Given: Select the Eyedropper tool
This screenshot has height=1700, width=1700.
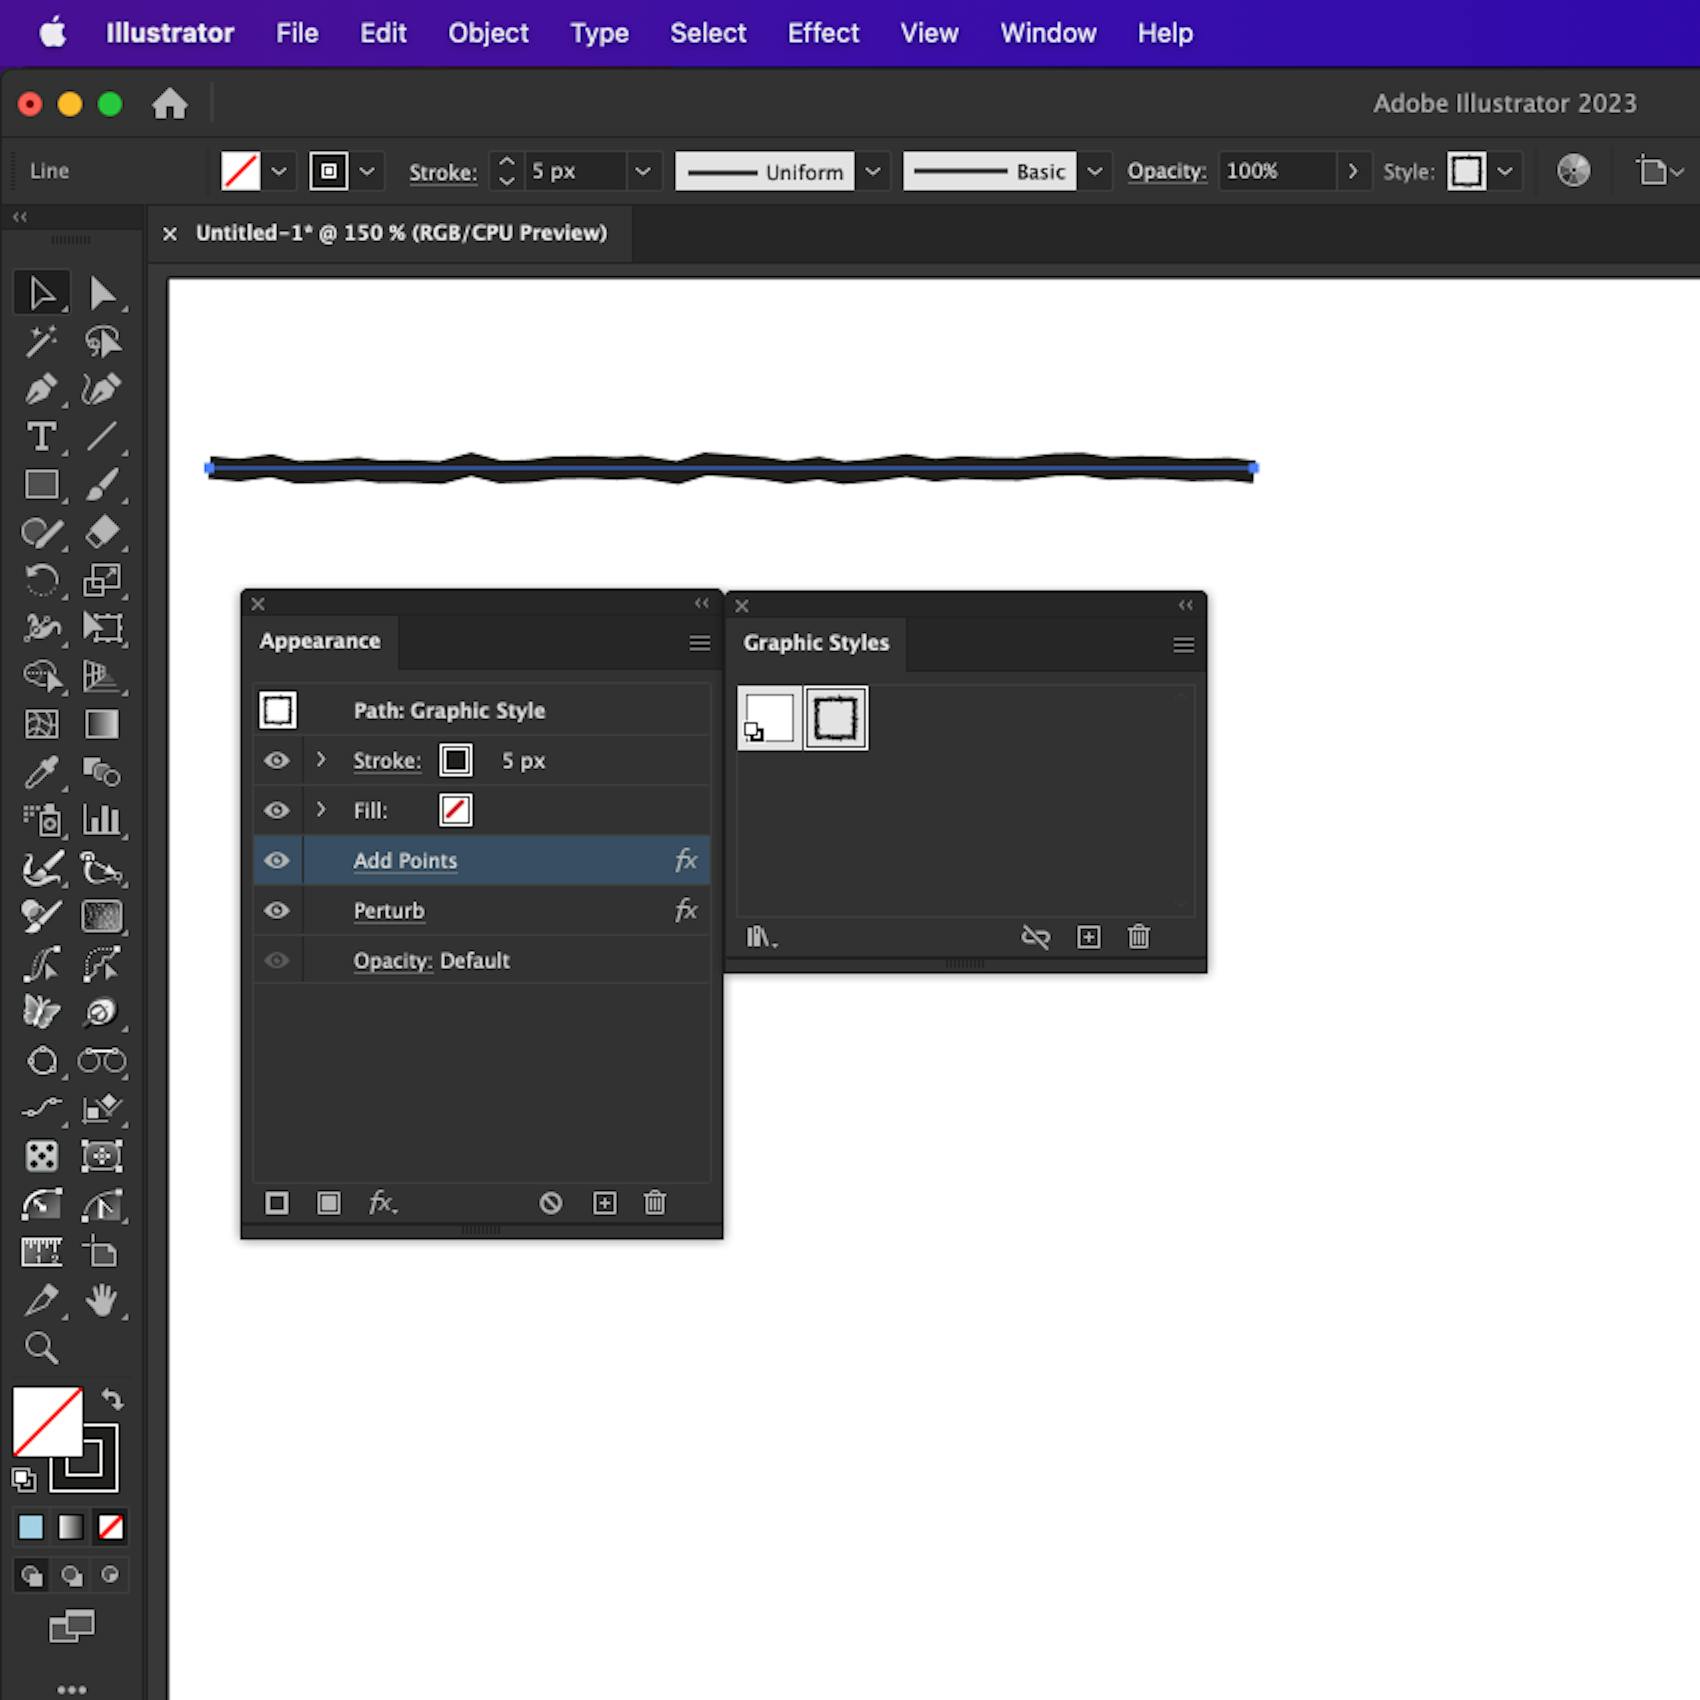Looking at the screenshot, I should click(44, 773).
